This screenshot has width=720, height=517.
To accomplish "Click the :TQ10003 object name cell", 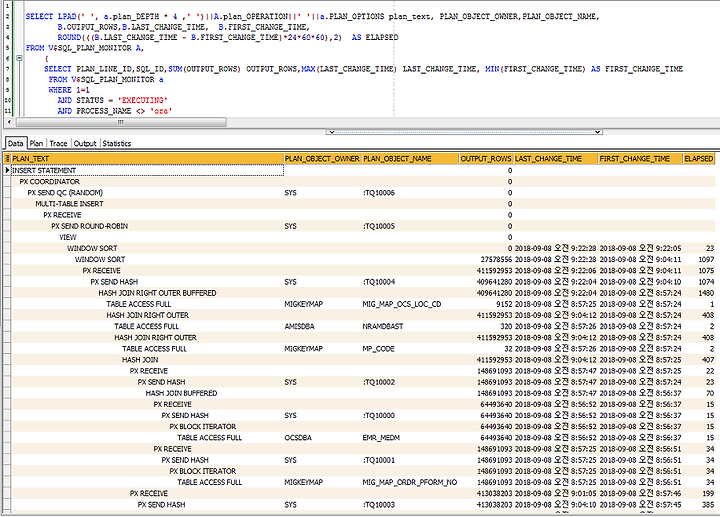I will click(x=411, y=505).
